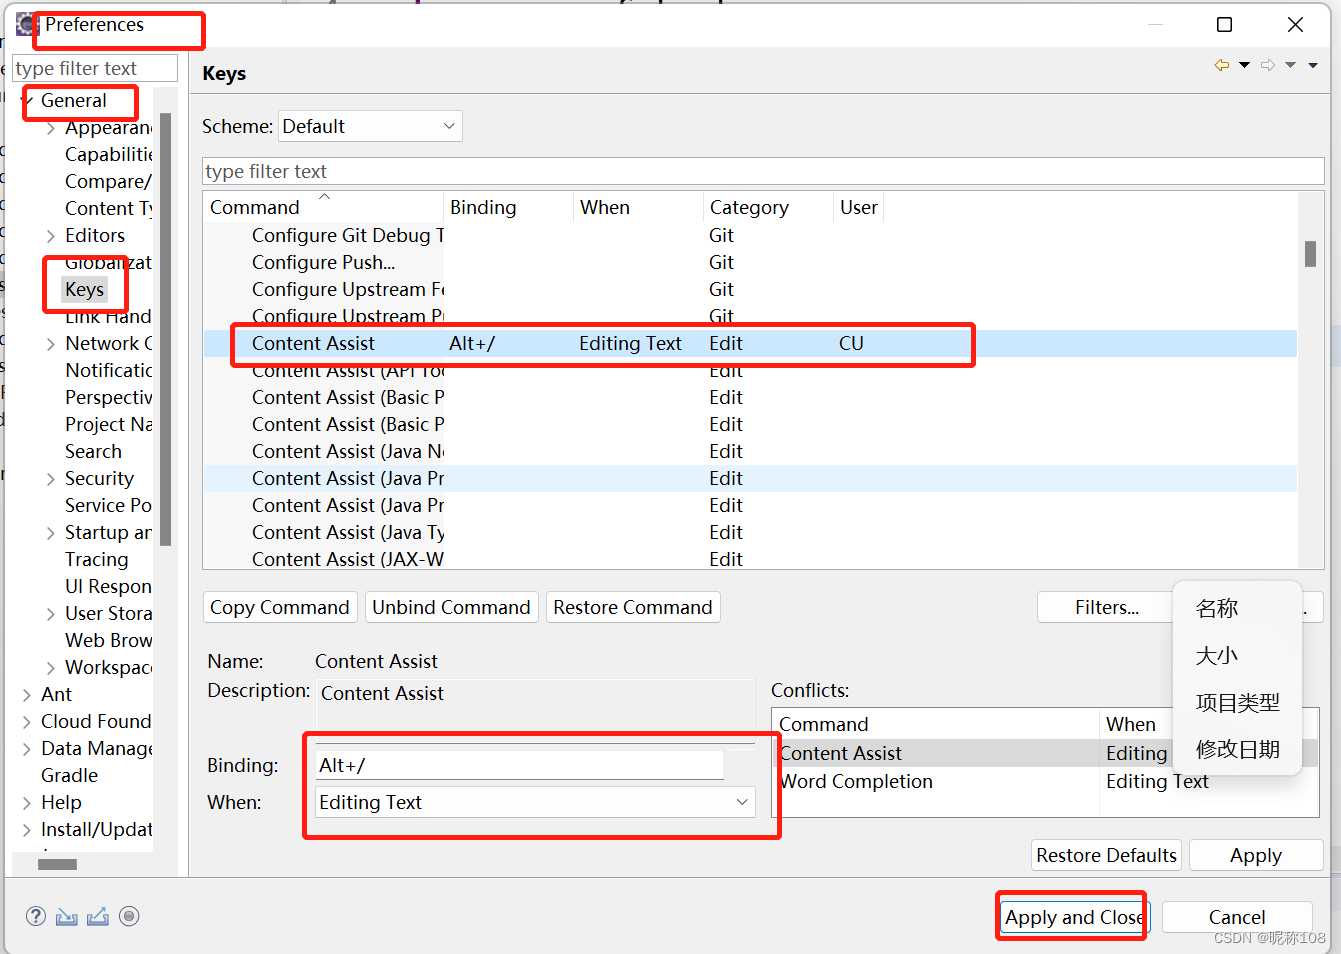The image size is (1341, 954).
Task: Click the export preferences icon
Action: tap(97, 915)
